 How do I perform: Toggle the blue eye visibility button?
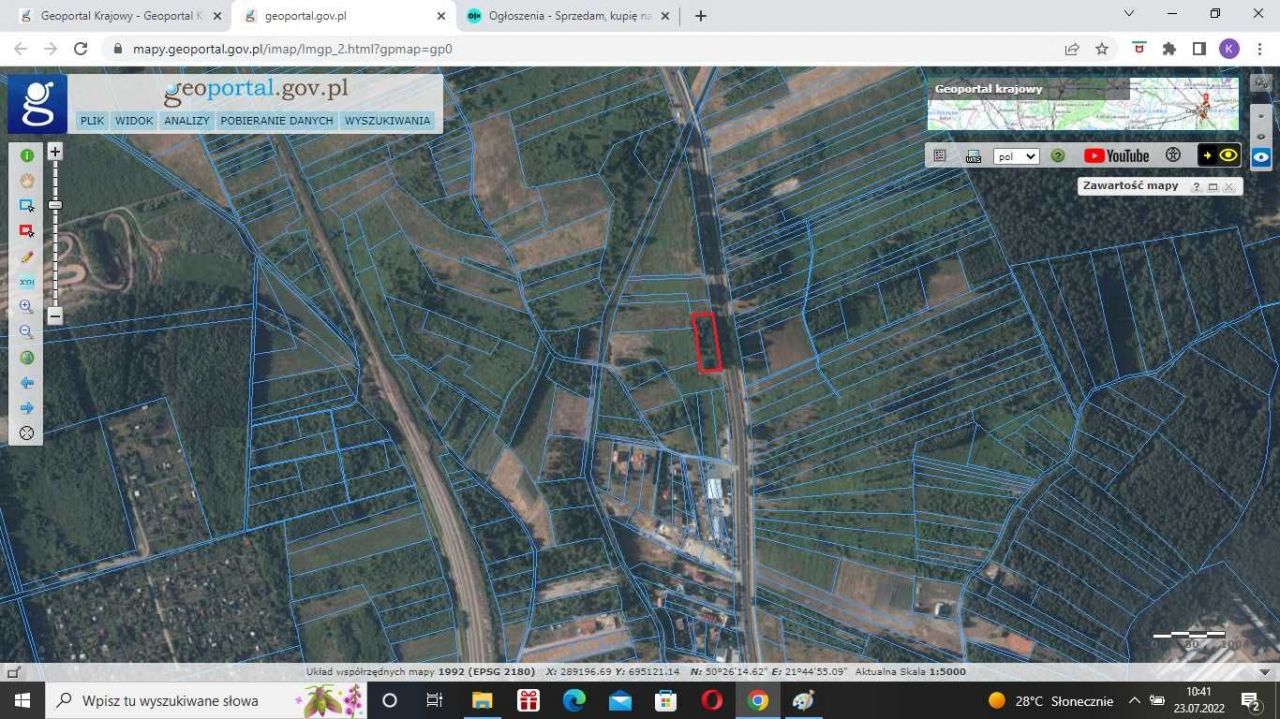[x=1261, y=157]
